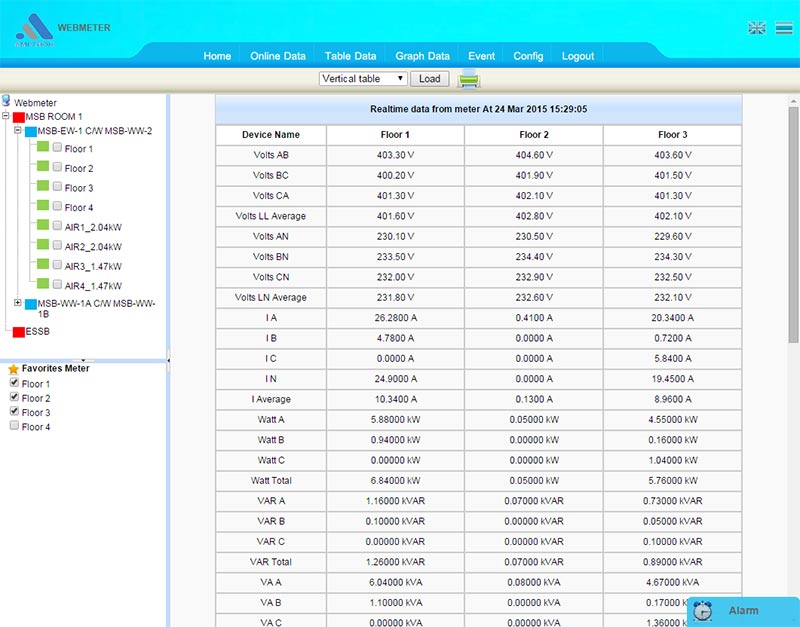
Task: Select the Webmeter root tree label
Action: tap(35, 103)
